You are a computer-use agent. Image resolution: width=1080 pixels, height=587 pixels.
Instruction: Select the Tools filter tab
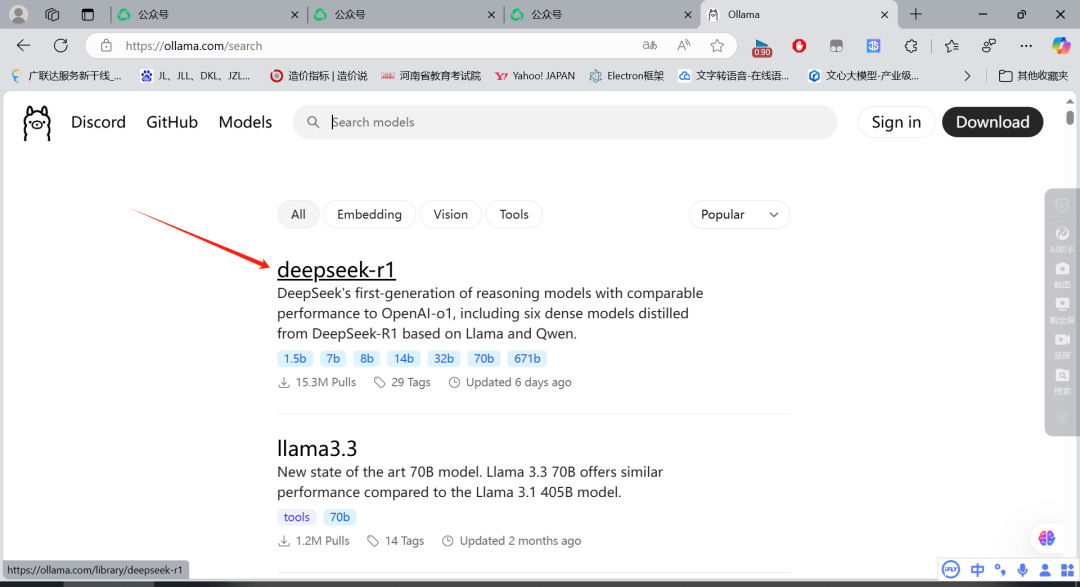[x=514, y=214]
